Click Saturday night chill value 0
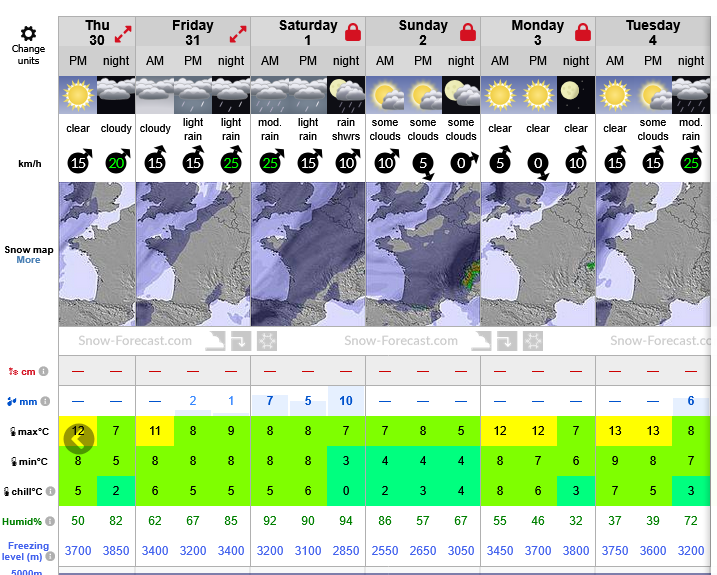This screenshot has width=717, height=575. pos(346,491)
